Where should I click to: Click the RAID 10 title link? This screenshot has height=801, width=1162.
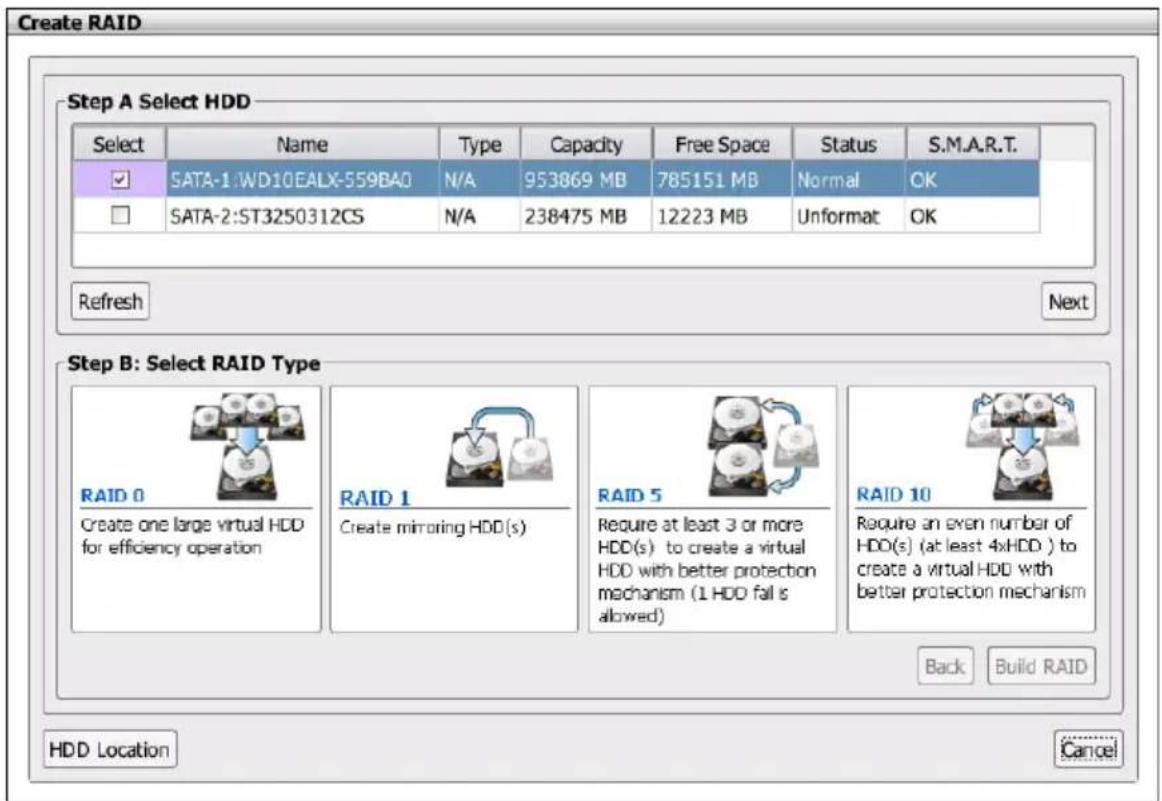click(x=893, y=494)
